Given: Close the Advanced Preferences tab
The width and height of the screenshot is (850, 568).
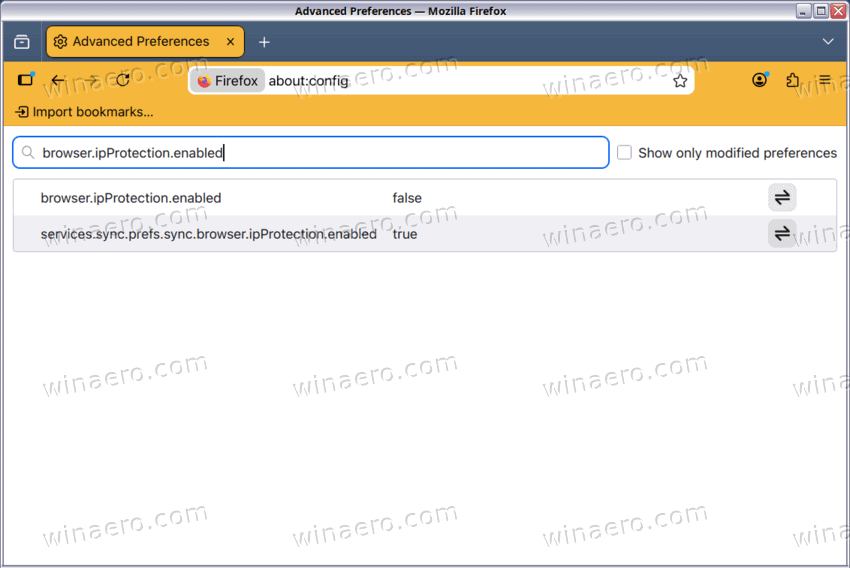Looking at the screenshot, I should (x=230, y=42).
